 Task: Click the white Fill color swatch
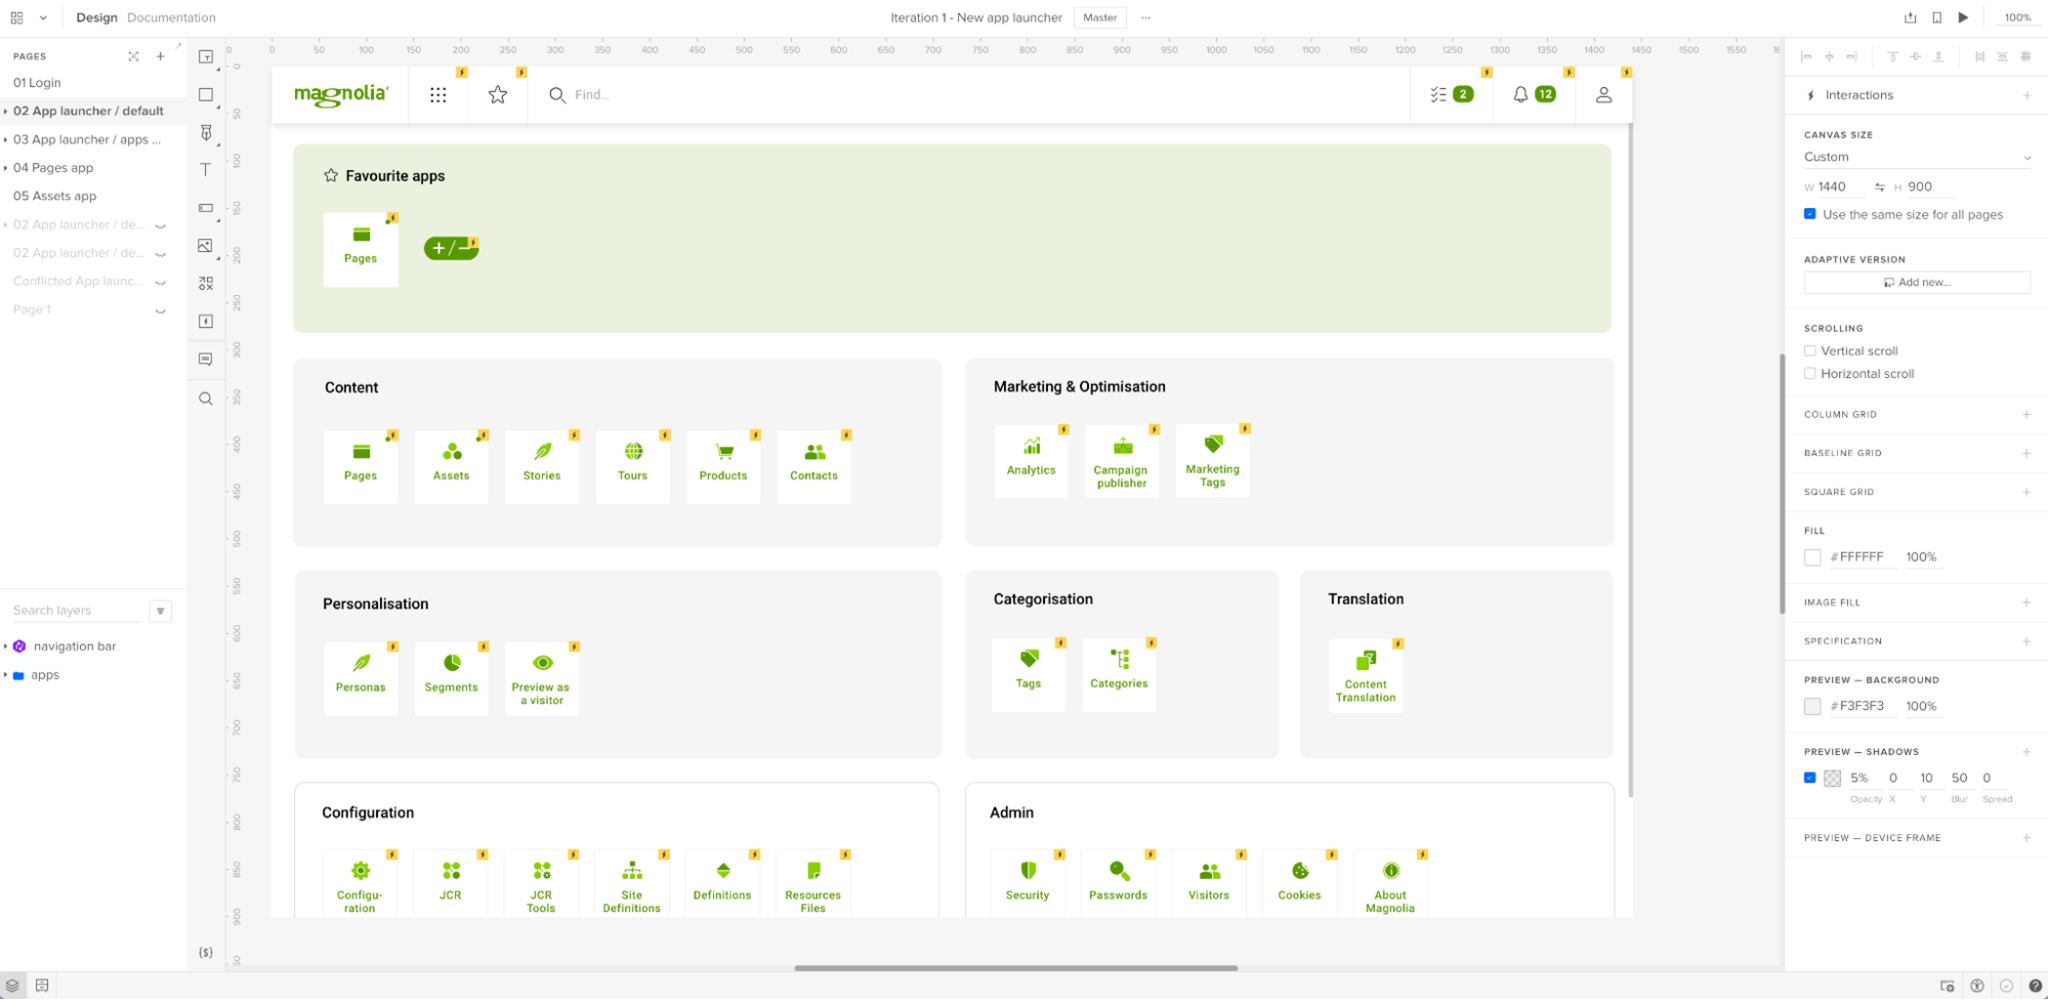pyautogui.click(x=1812, y=557)
